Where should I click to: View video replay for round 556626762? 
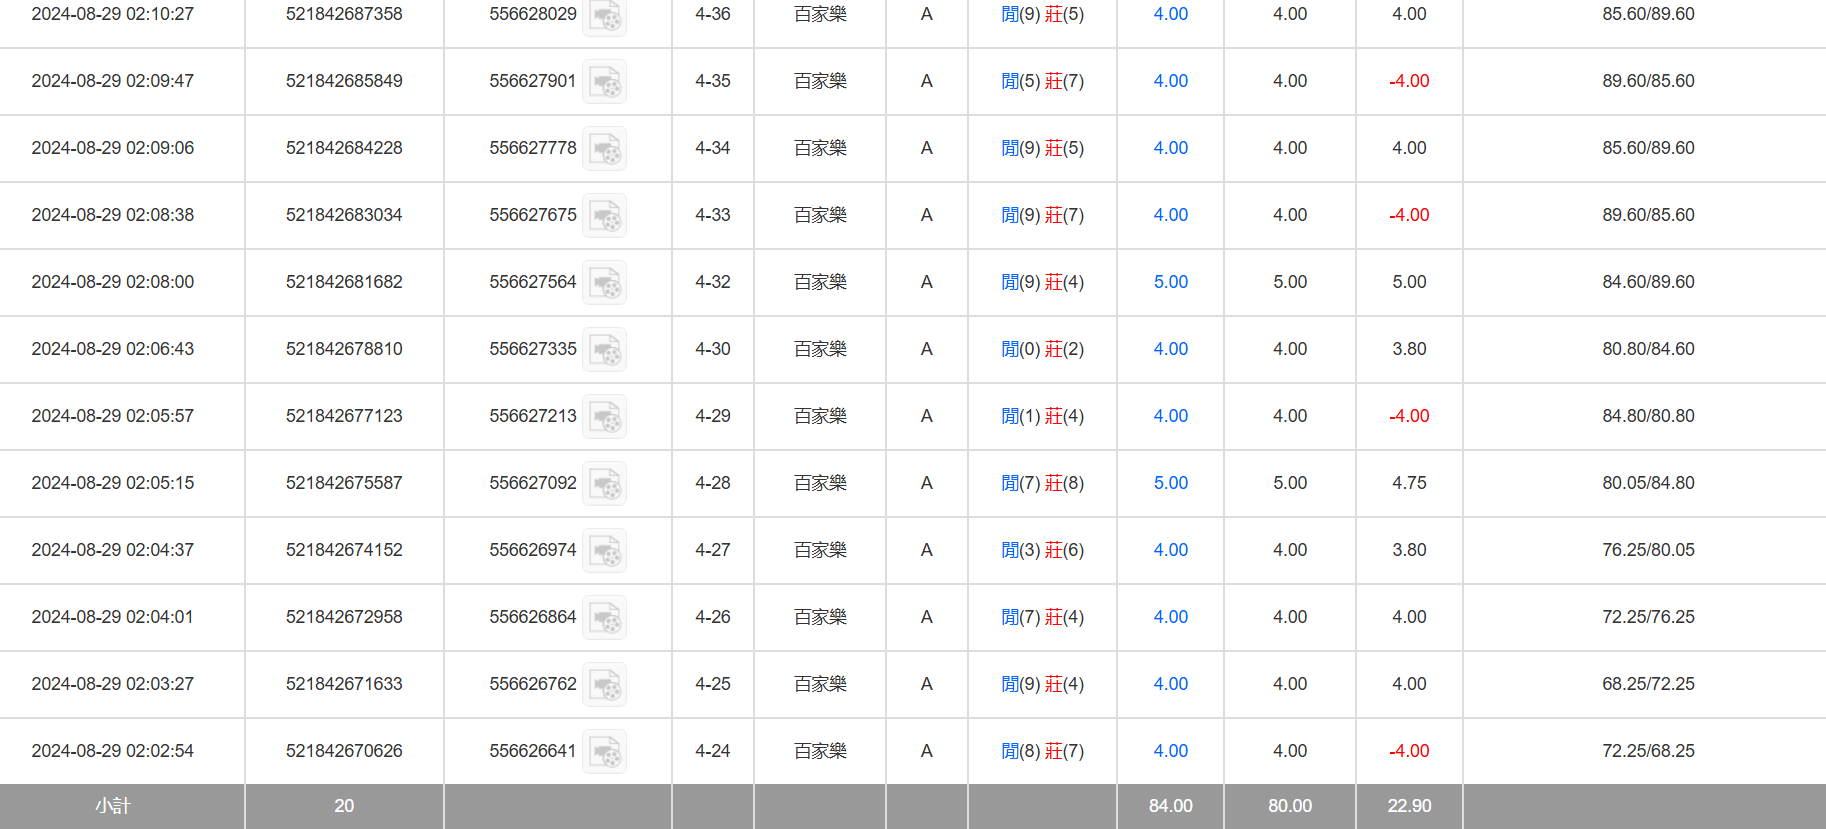604,684
